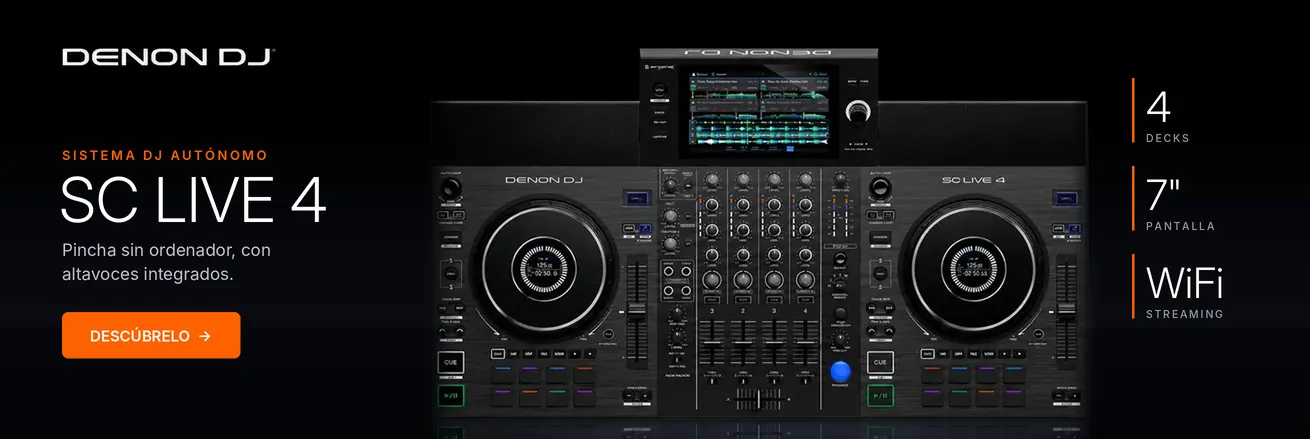Screen dimensions: 1310x439
Task: Click the left deck green play/pause button
Action: [x=450, y=396]
